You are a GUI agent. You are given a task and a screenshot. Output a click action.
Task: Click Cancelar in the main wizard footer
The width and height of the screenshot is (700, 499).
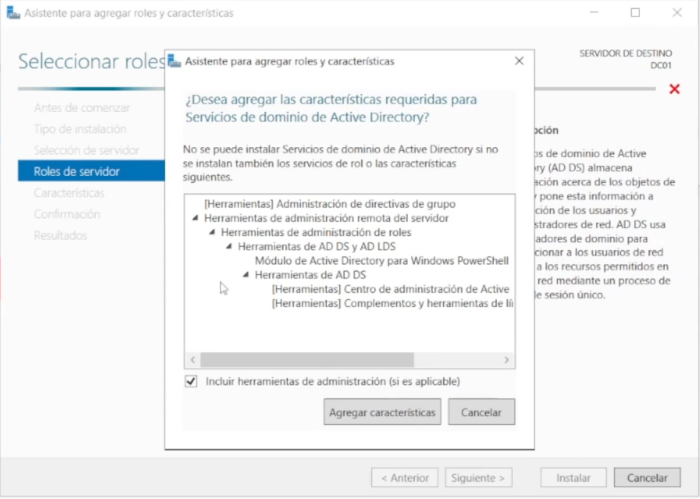click(647, 478)
